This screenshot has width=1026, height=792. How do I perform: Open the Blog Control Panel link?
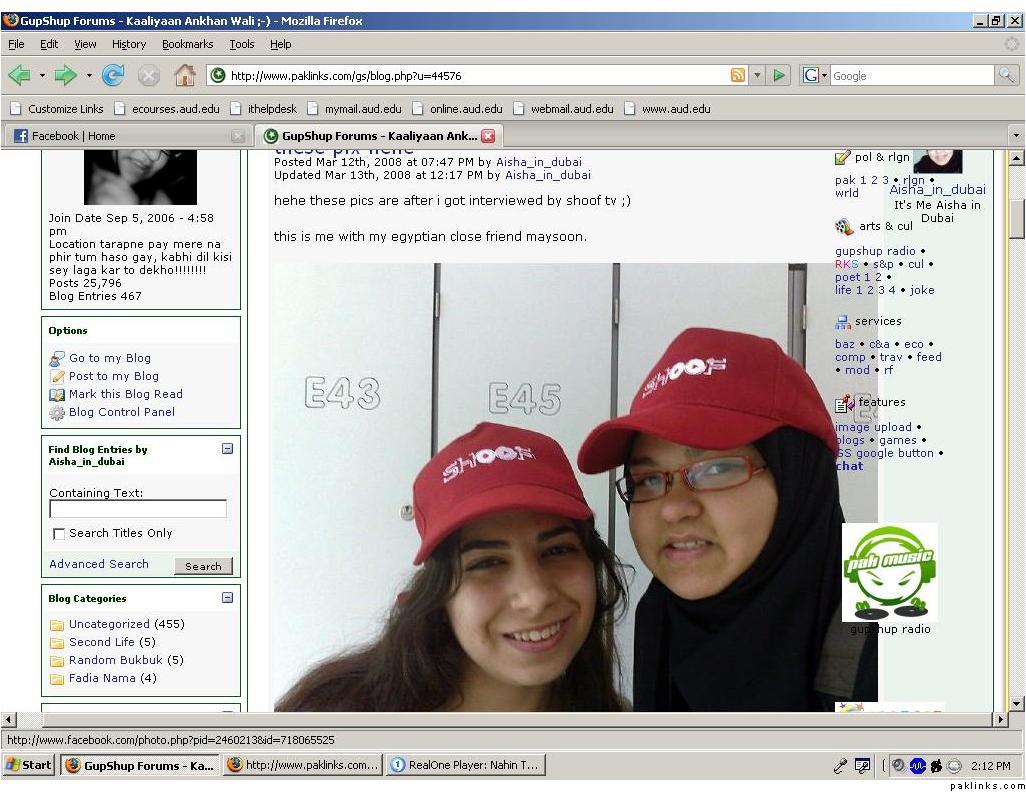pyautogui.click(x=121, y=412)
